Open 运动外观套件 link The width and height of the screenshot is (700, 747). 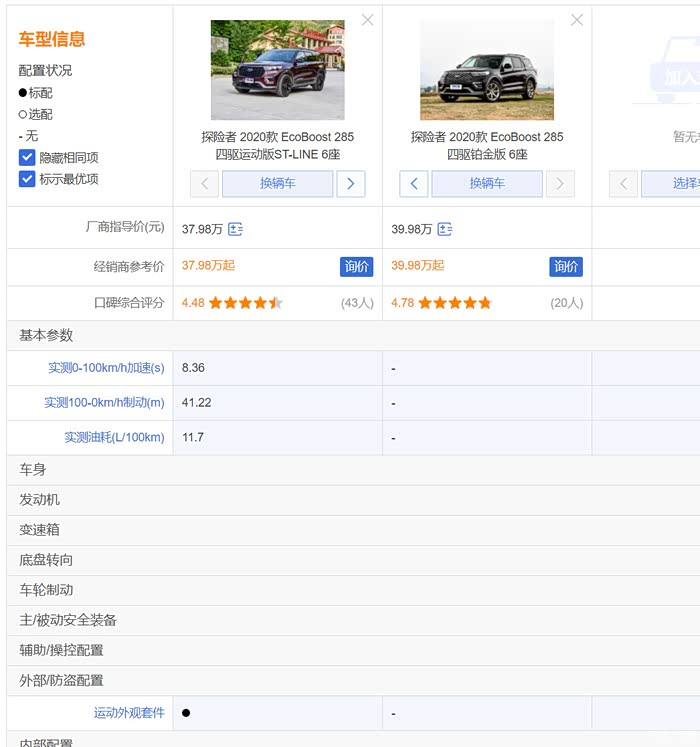(129, 713)
